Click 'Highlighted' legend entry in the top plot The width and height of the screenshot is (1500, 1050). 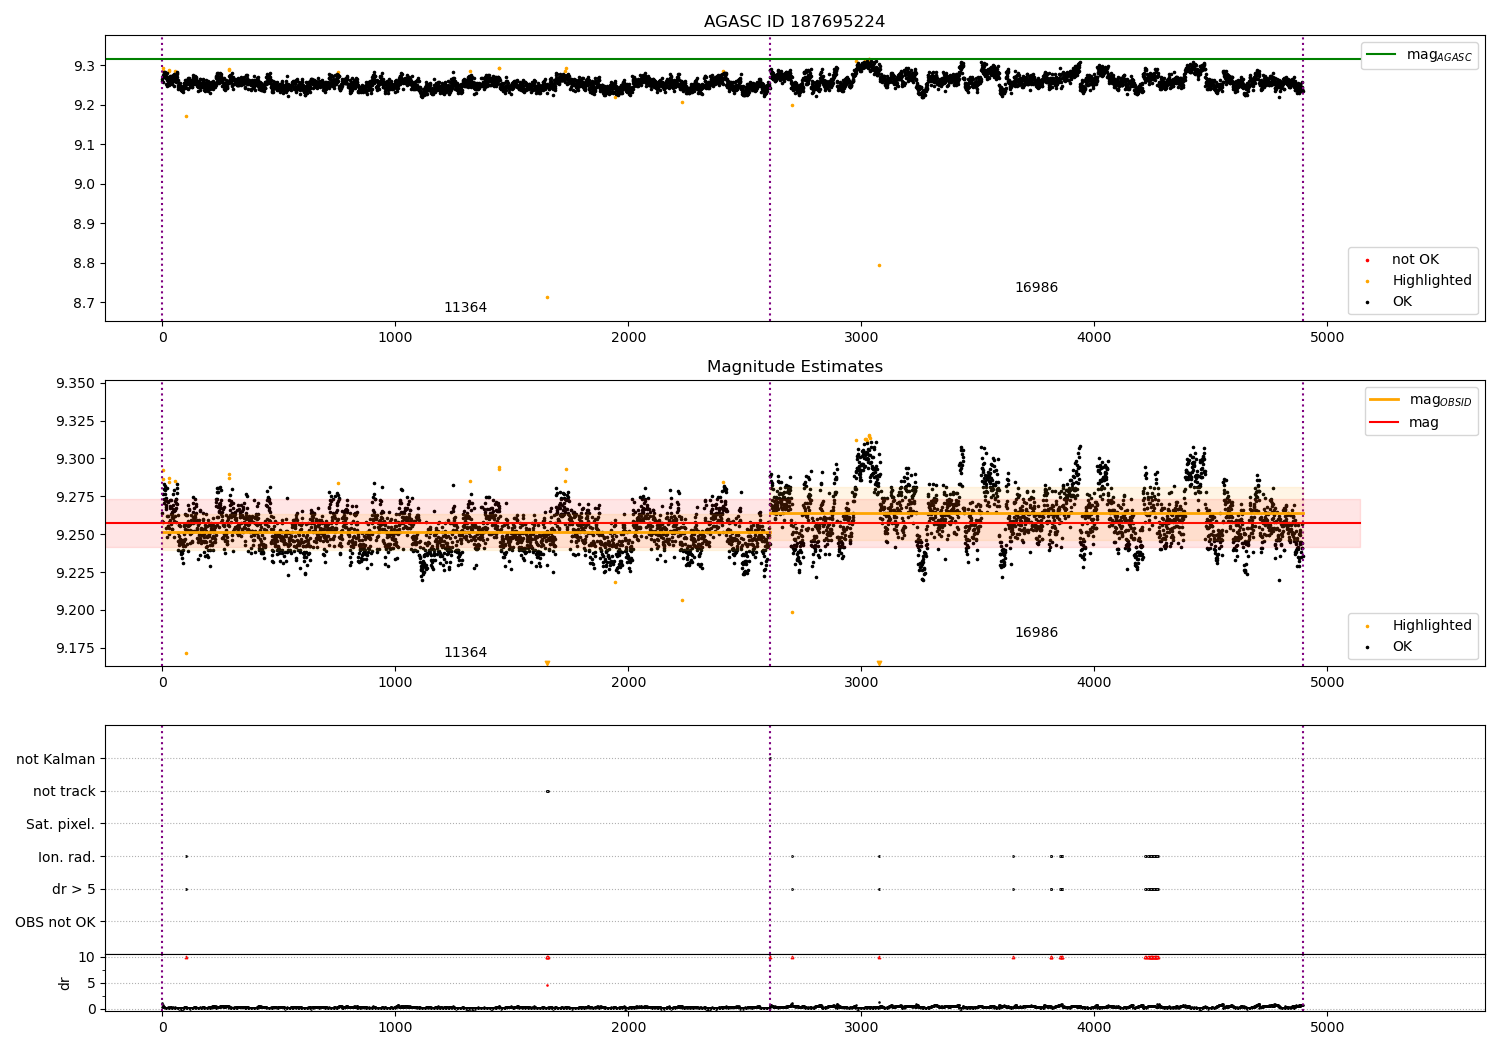(1431, 281)
